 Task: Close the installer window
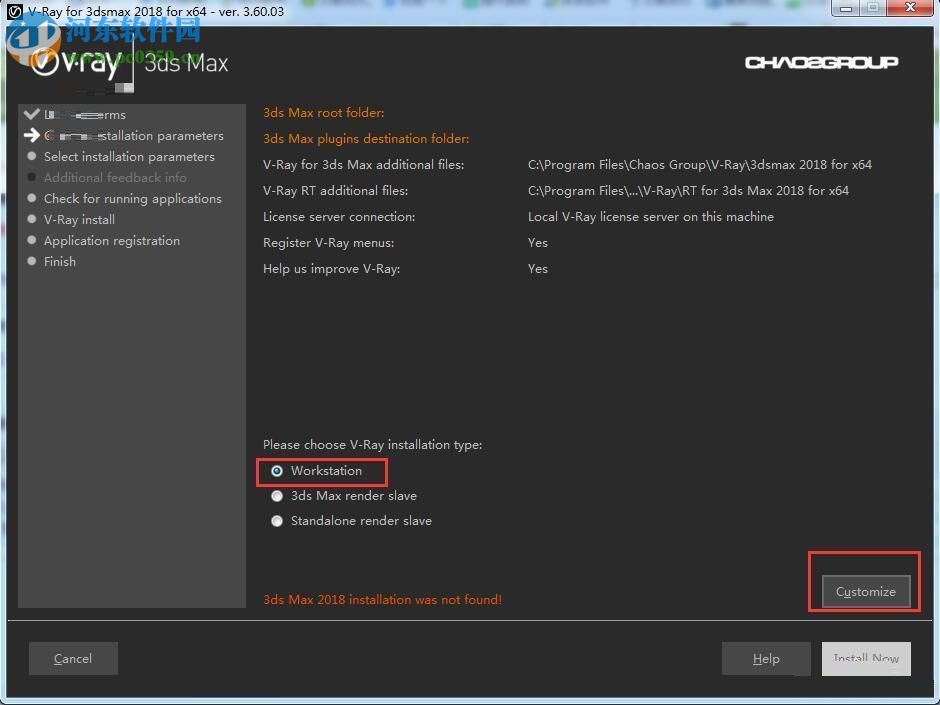coord(910,8)
